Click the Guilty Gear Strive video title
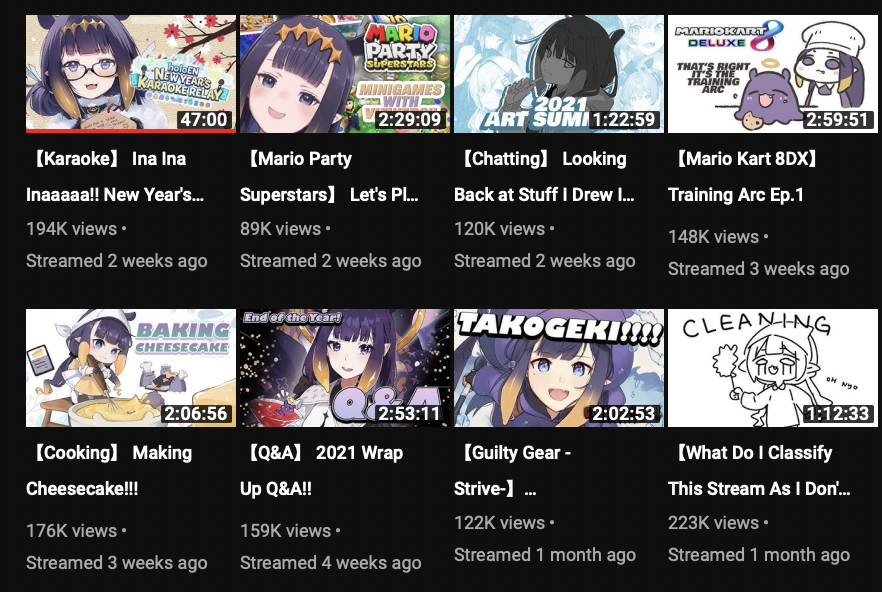This screenshot has width=882, height=592. pos(513,470)
